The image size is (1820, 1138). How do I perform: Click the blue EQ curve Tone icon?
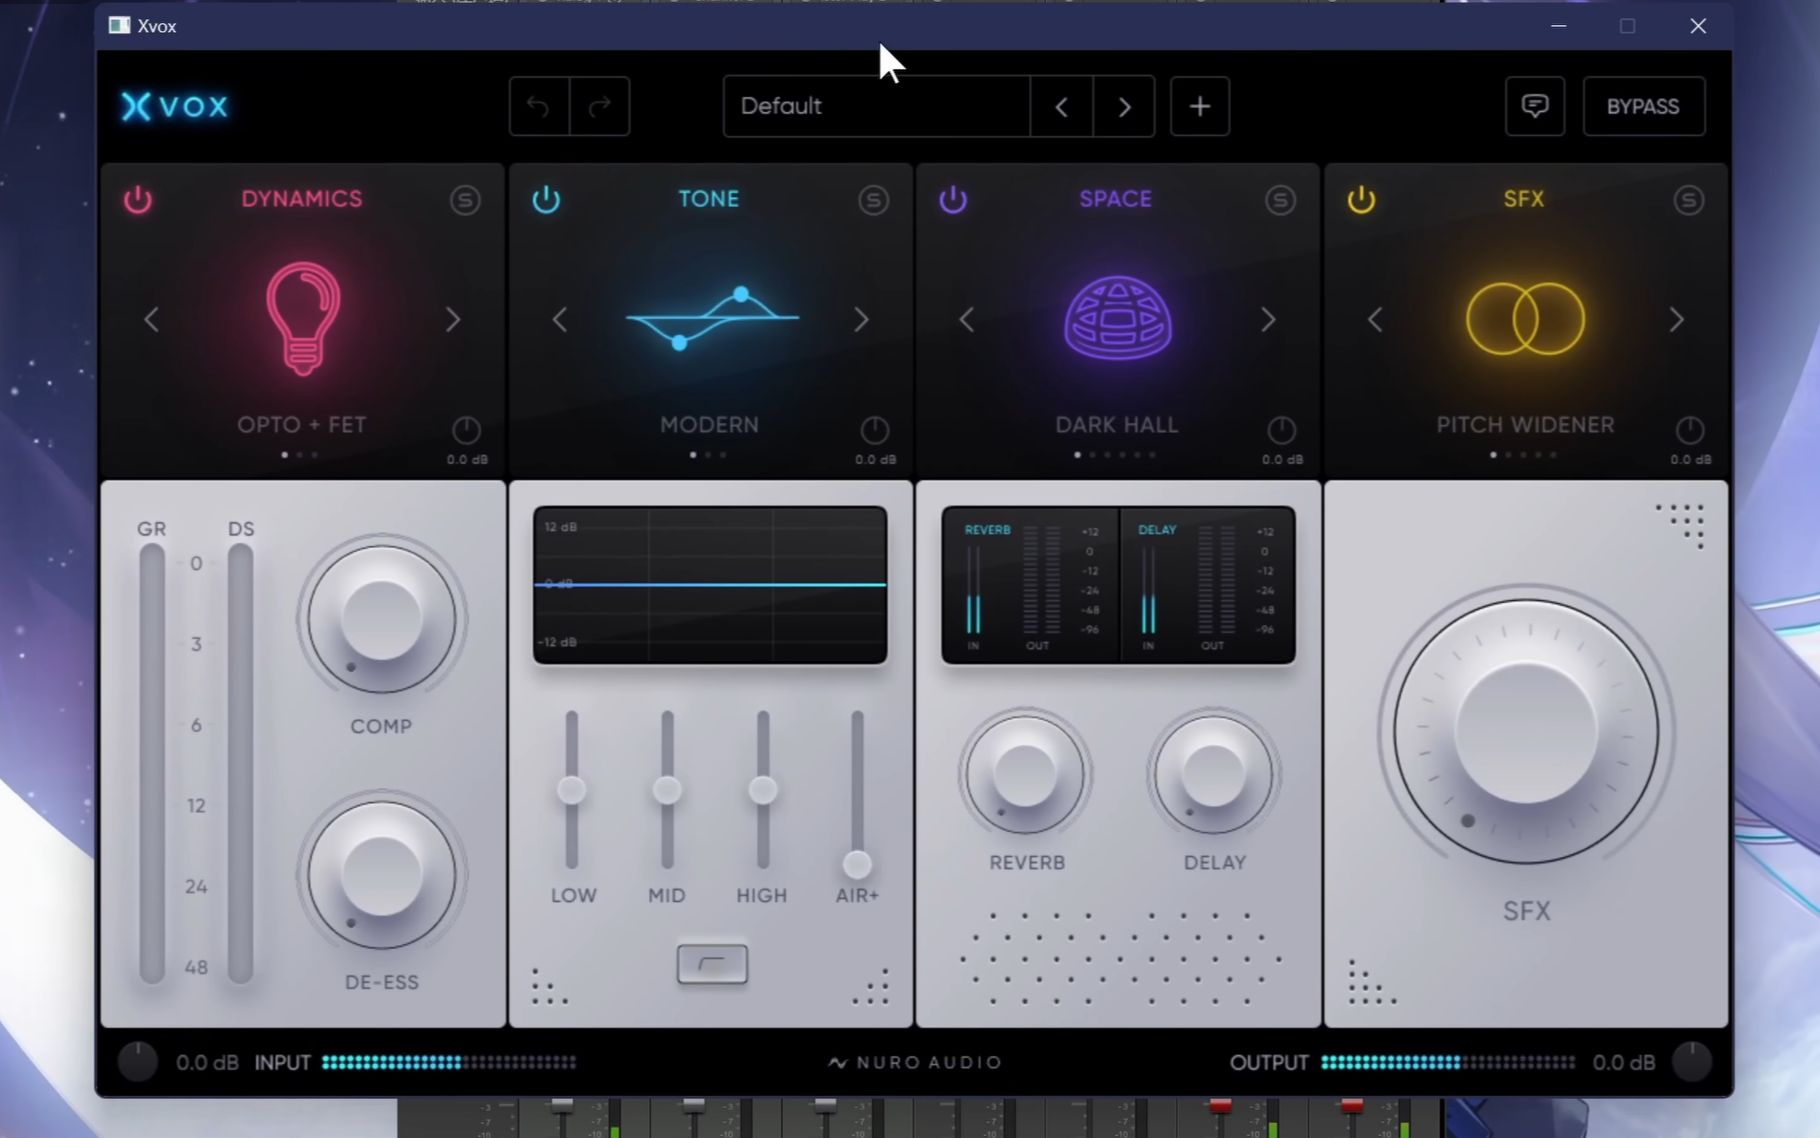[712, 318]
